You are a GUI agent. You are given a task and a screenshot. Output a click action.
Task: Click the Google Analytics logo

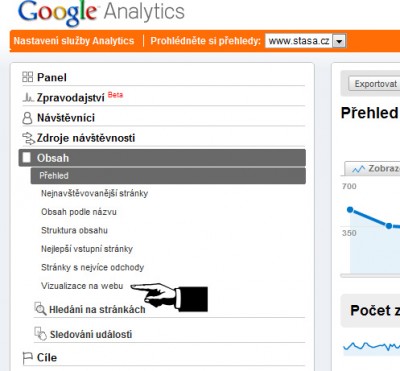pos(101,13)
